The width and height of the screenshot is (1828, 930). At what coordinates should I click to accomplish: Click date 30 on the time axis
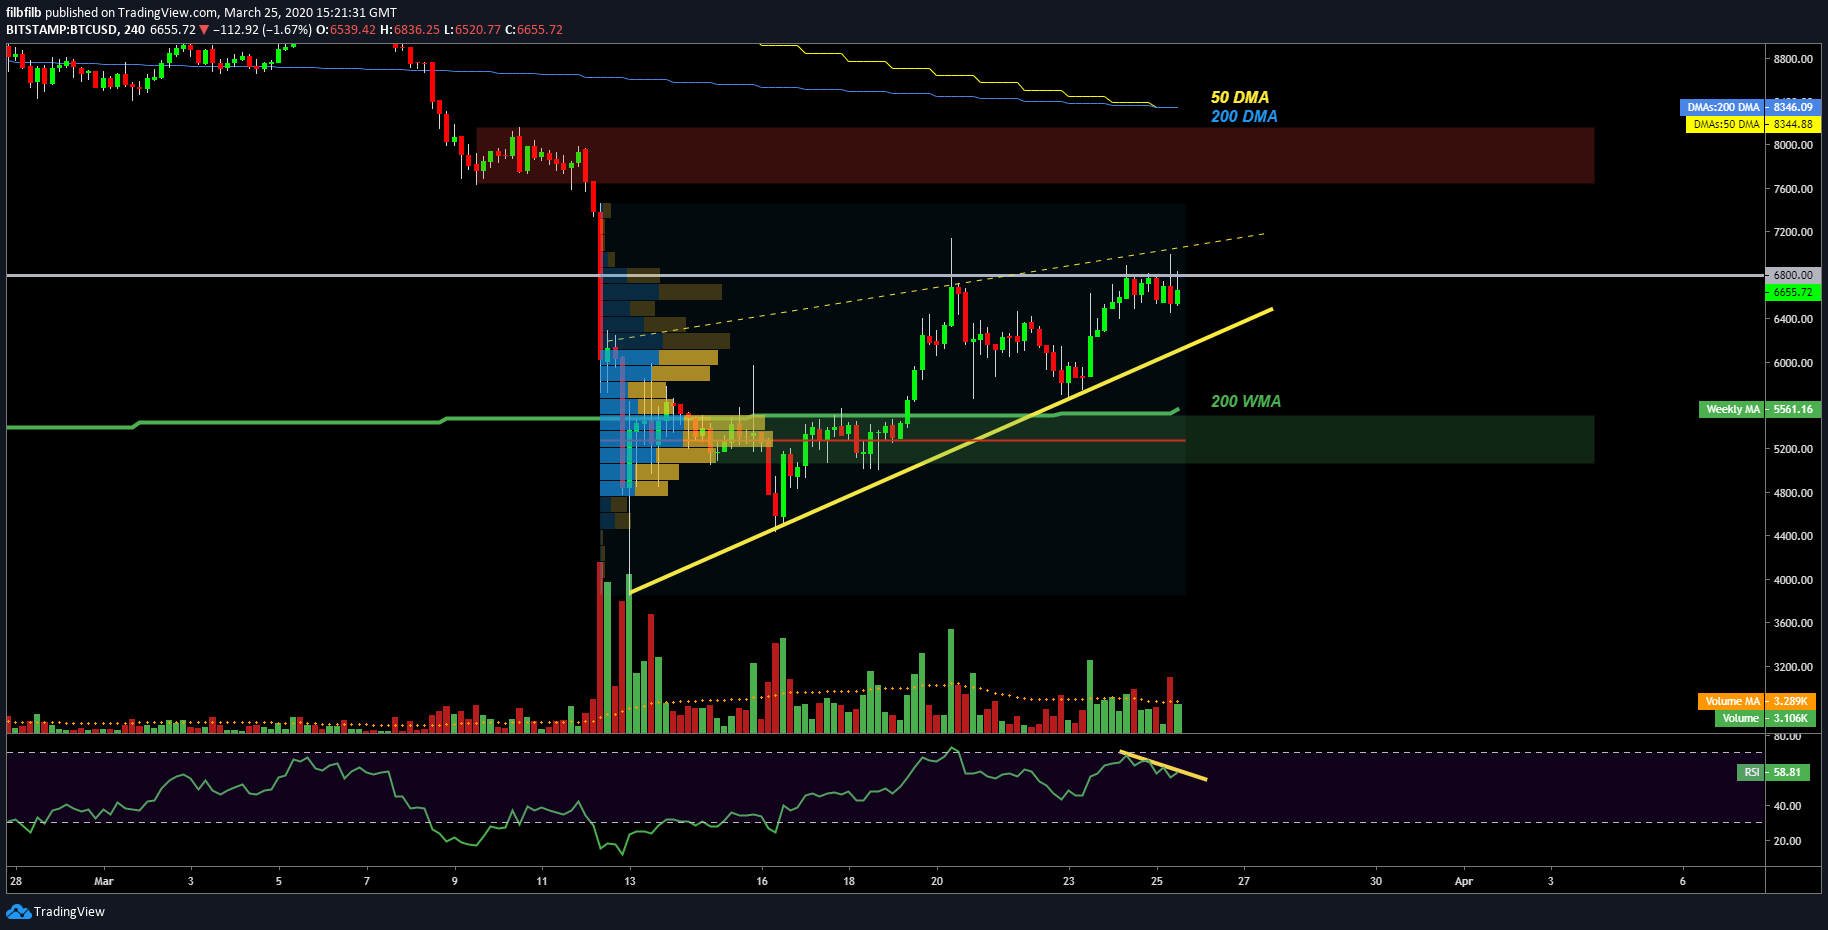1376,881
